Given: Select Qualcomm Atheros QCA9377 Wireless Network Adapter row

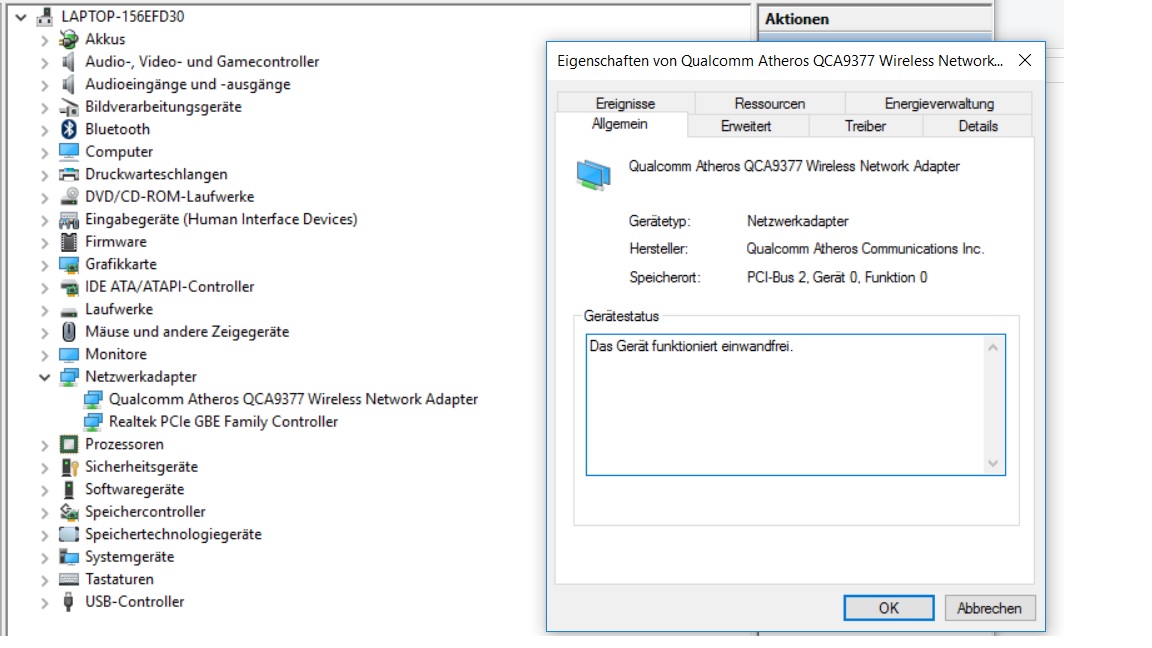Looking at the screenshot, I should 293,400.
